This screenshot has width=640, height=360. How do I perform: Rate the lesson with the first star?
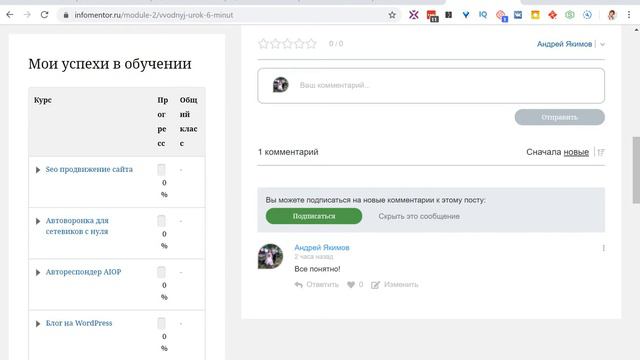click(x=263, y=44)
